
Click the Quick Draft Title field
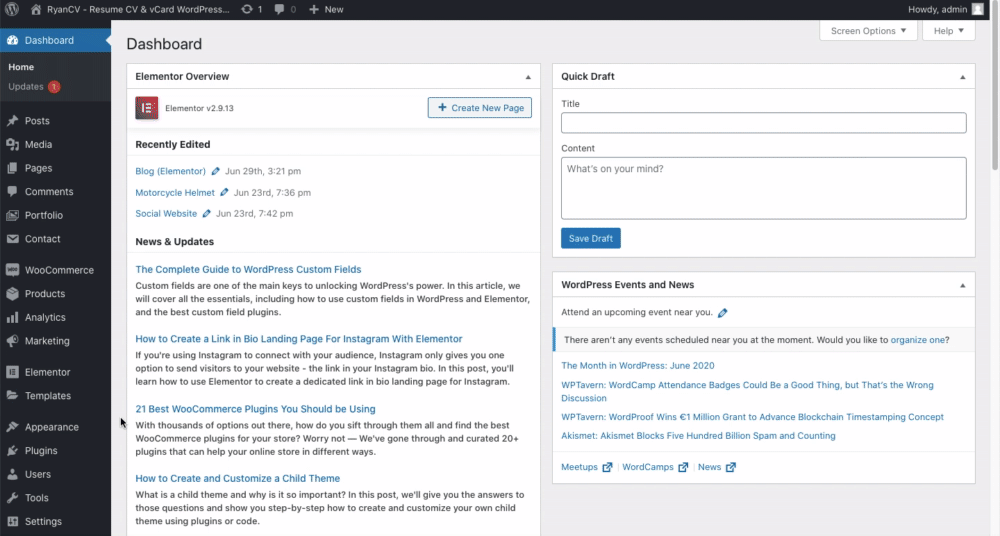point(763,123)
